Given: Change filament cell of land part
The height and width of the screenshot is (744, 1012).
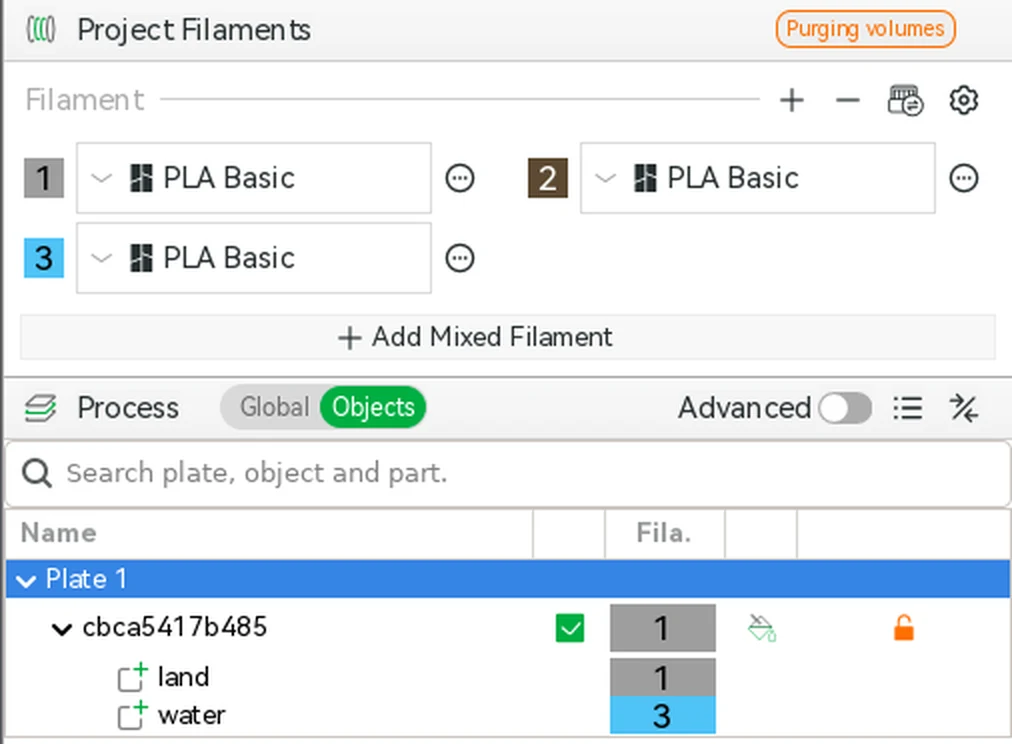Looking at the screenshot, I should pos(663,678).
